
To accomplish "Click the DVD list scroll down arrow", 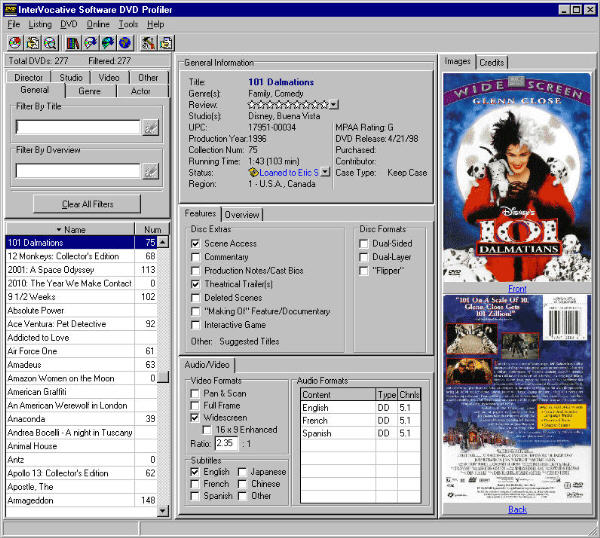I will click(163, 510).
